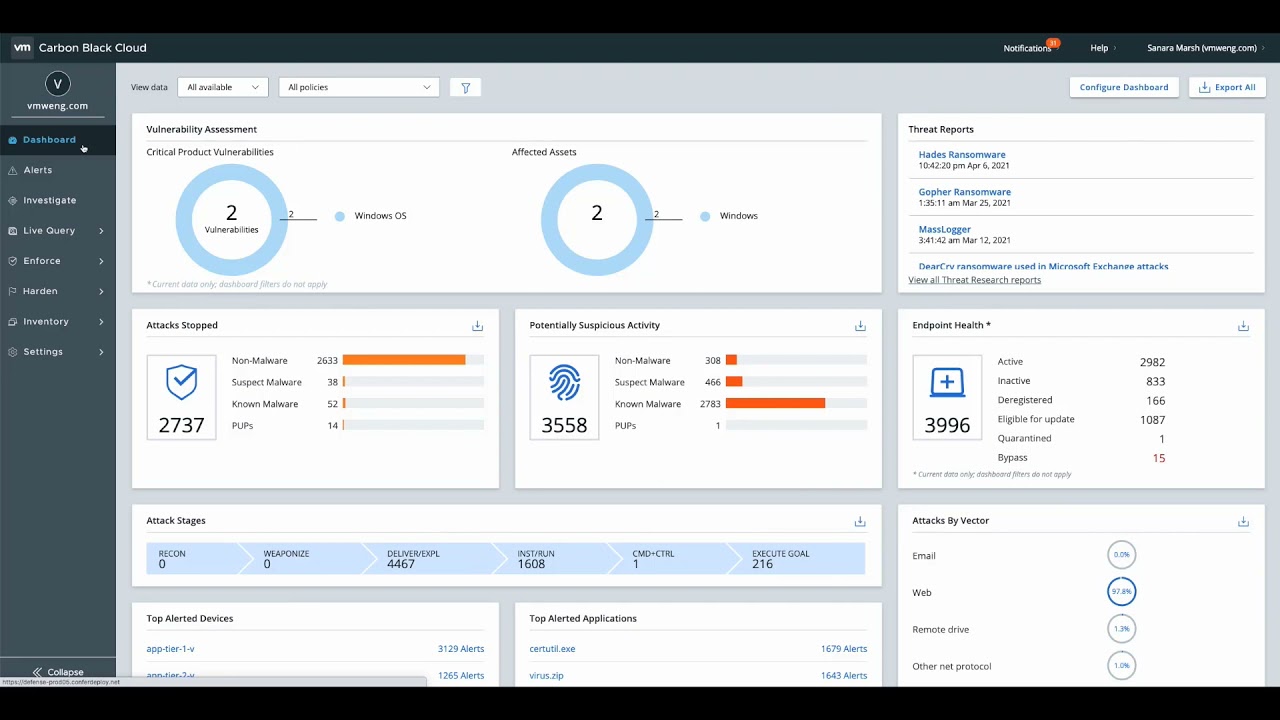Image resolution: width=1280 pixels, height=720 pixels.
Task: Expand the Enforce submenu arrow
Action: (x=101, y=261)
